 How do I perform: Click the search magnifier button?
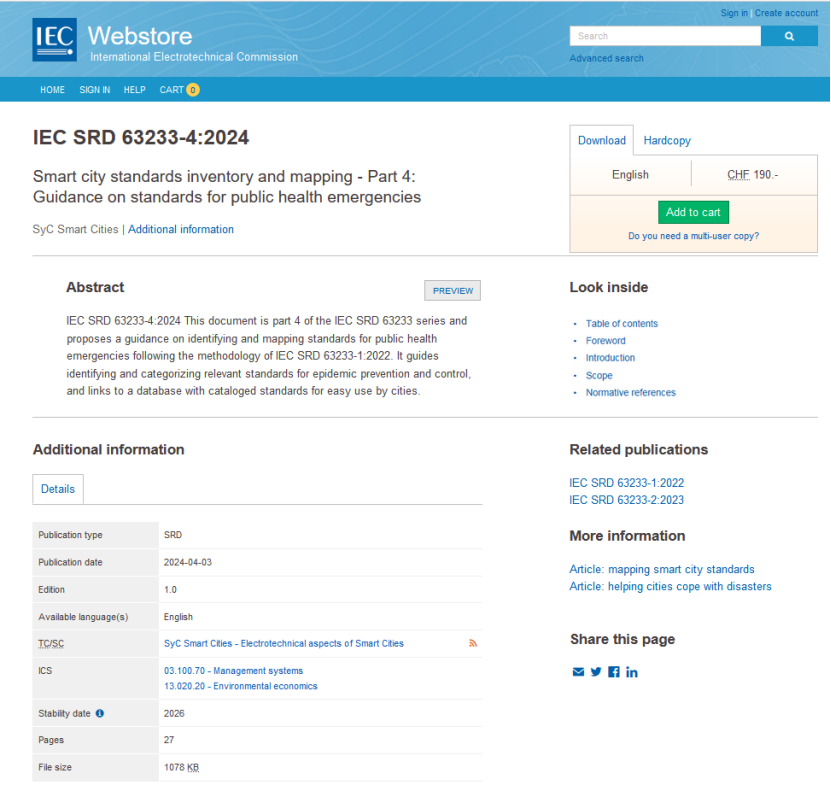click(x=788, y=36)
